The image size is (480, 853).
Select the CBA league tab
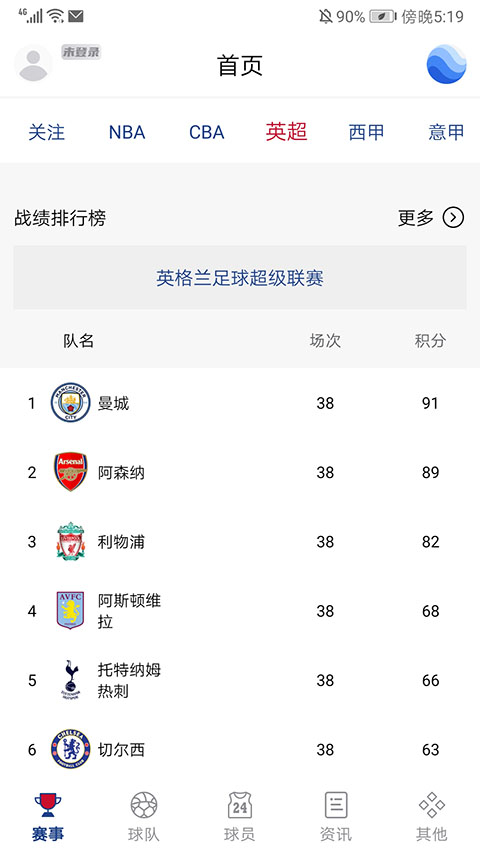pos(207,132)
